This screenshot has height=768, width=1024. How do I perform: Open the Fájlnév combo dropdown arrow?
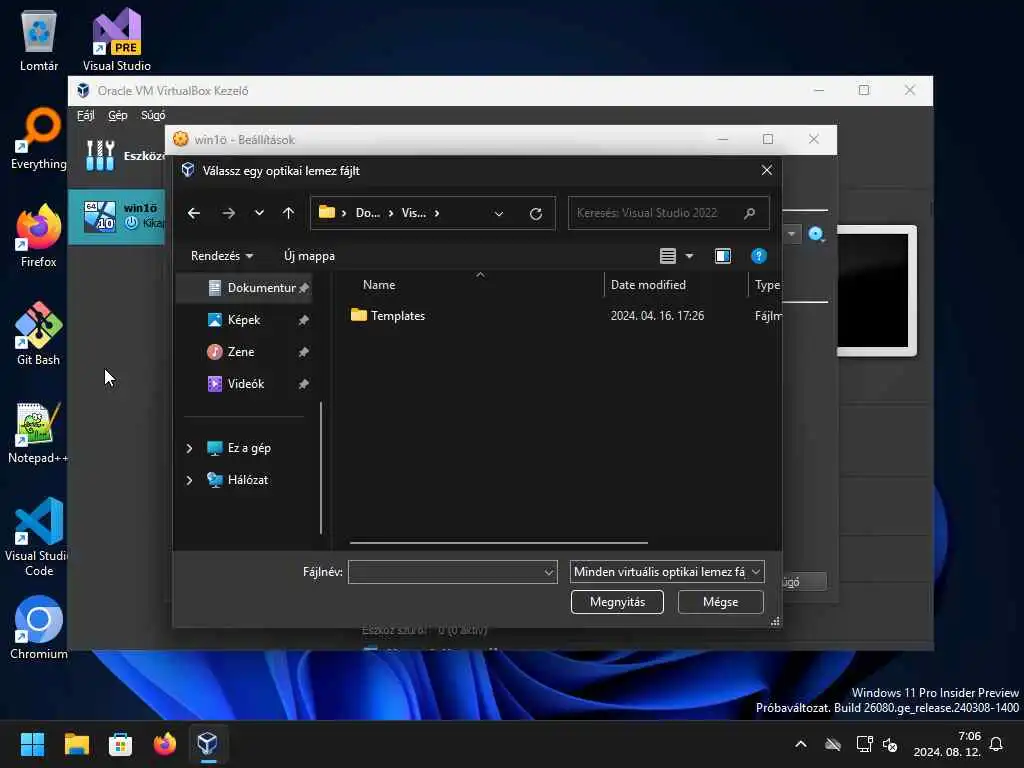[x=549, y=572]
